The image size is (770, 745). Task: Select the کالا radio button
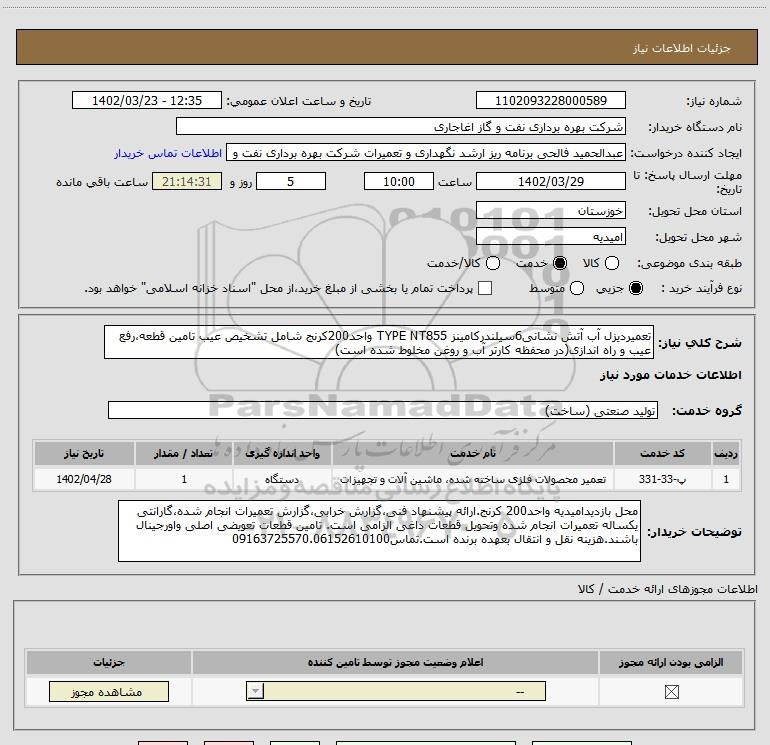click(x=612, y=263)
